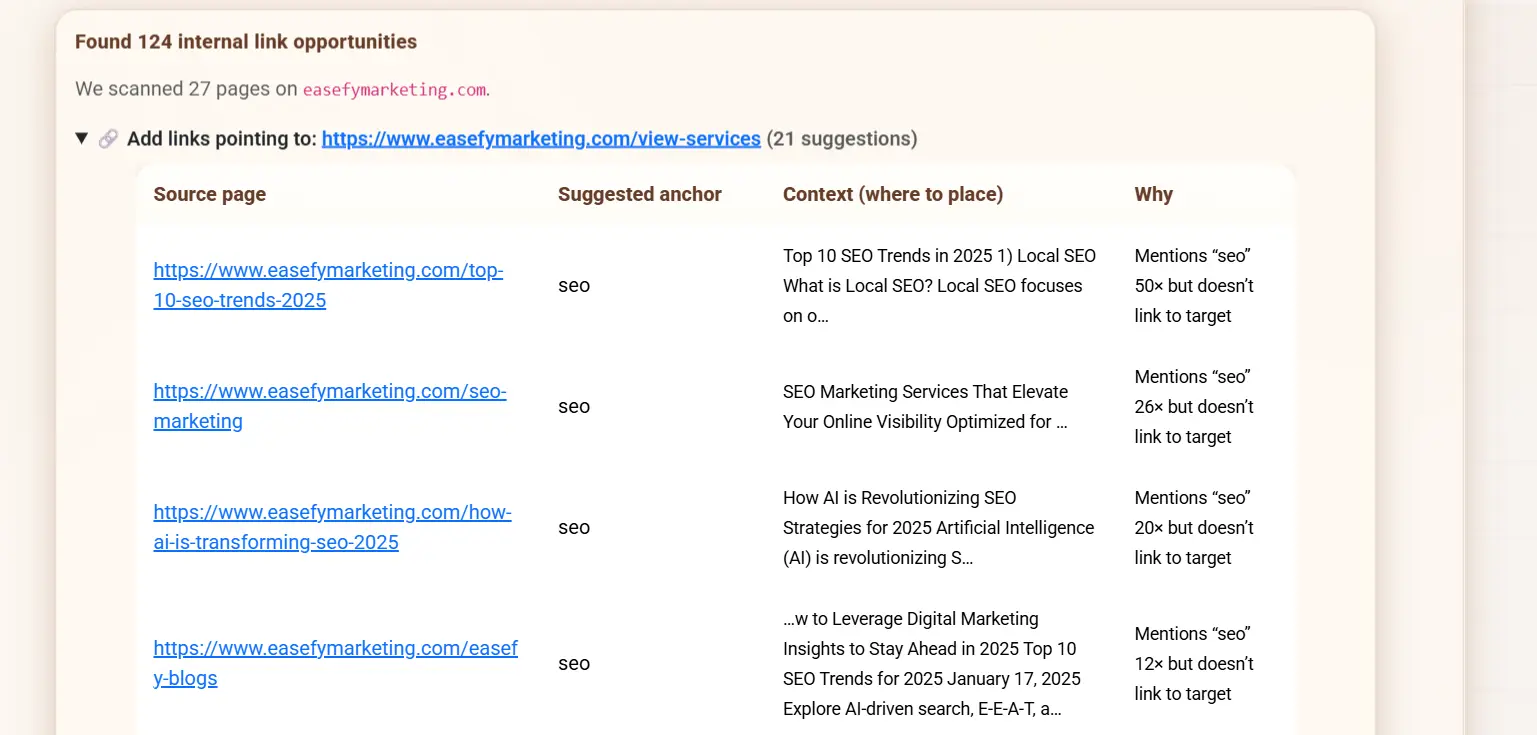Click the Suggested anchor column header

coord(640,194)
